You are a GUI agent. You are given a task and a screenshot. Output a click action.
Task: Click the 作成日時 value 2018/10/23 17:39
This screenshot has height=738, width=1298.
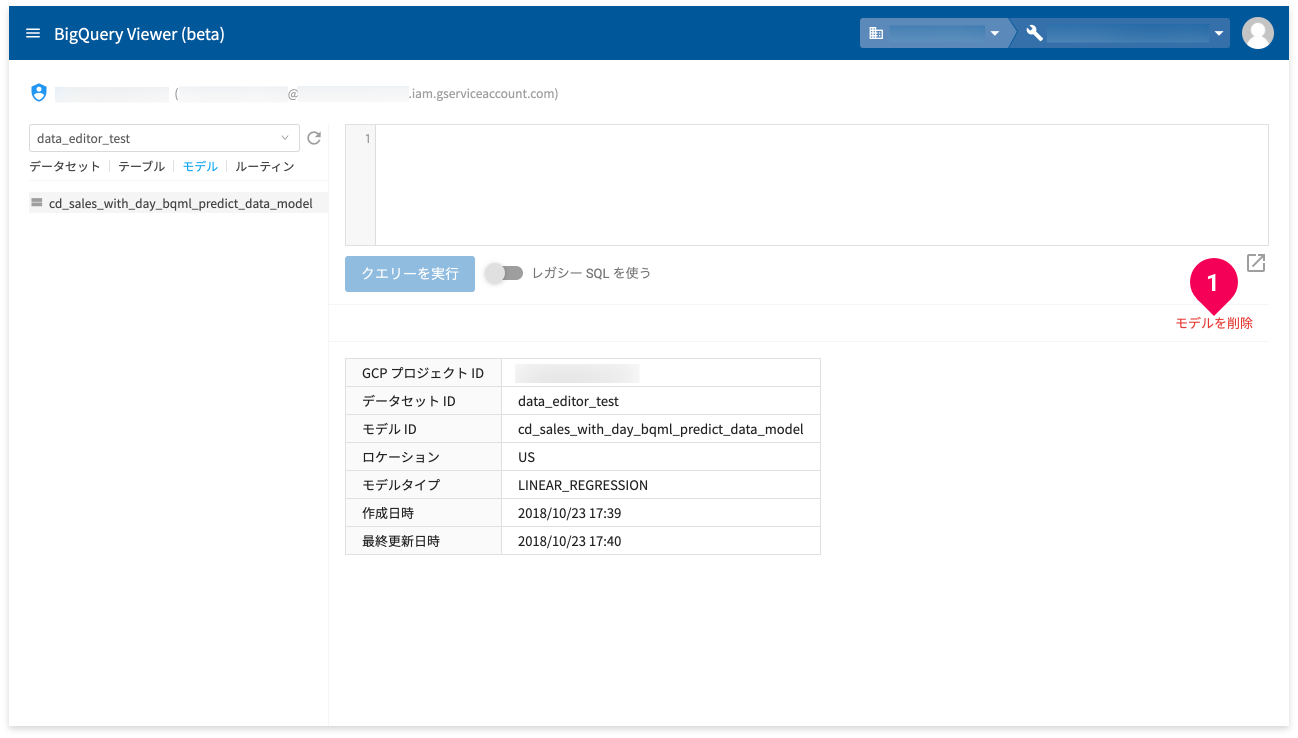coord(570,513)
